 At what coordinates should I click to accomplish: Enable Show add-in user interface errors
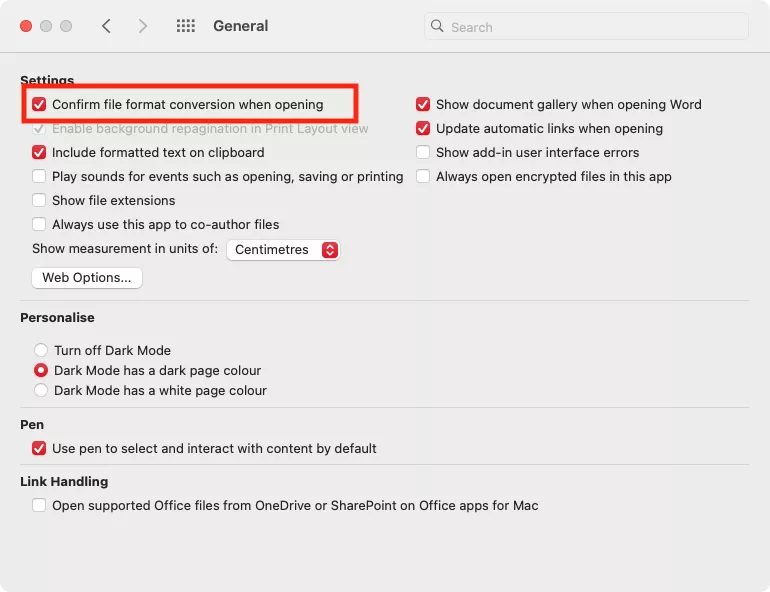click(423, 152)
